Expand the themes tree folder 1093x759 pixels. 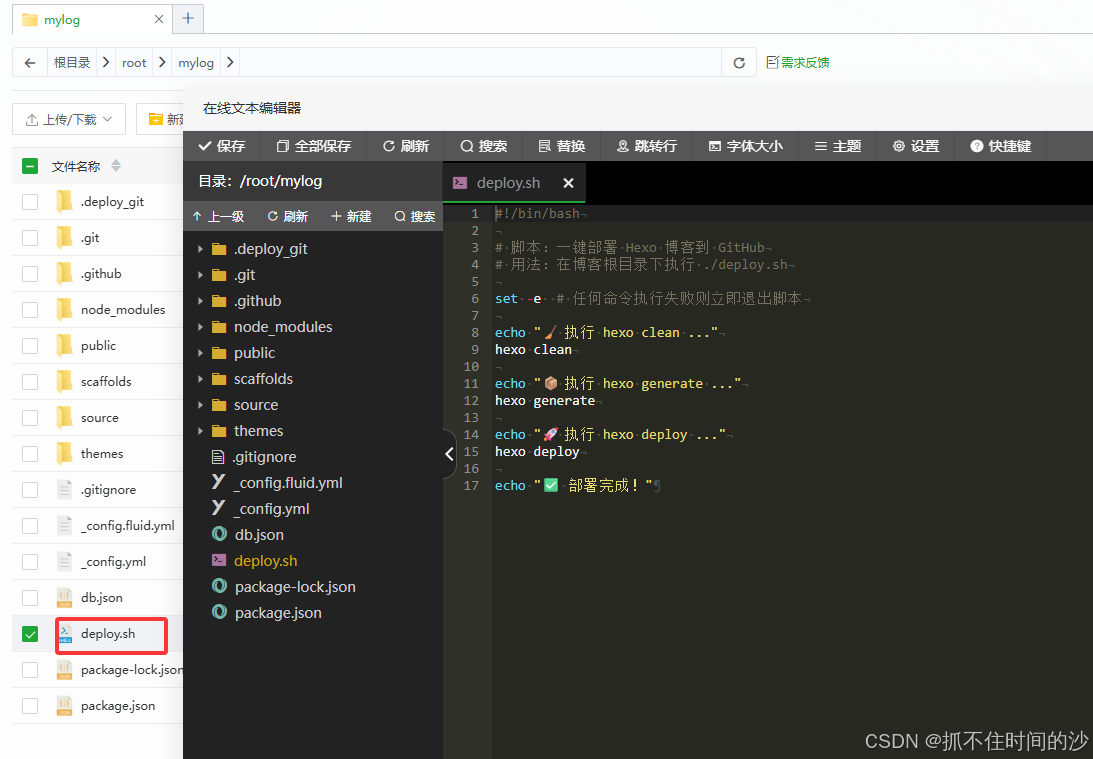(x=200, y=431)
